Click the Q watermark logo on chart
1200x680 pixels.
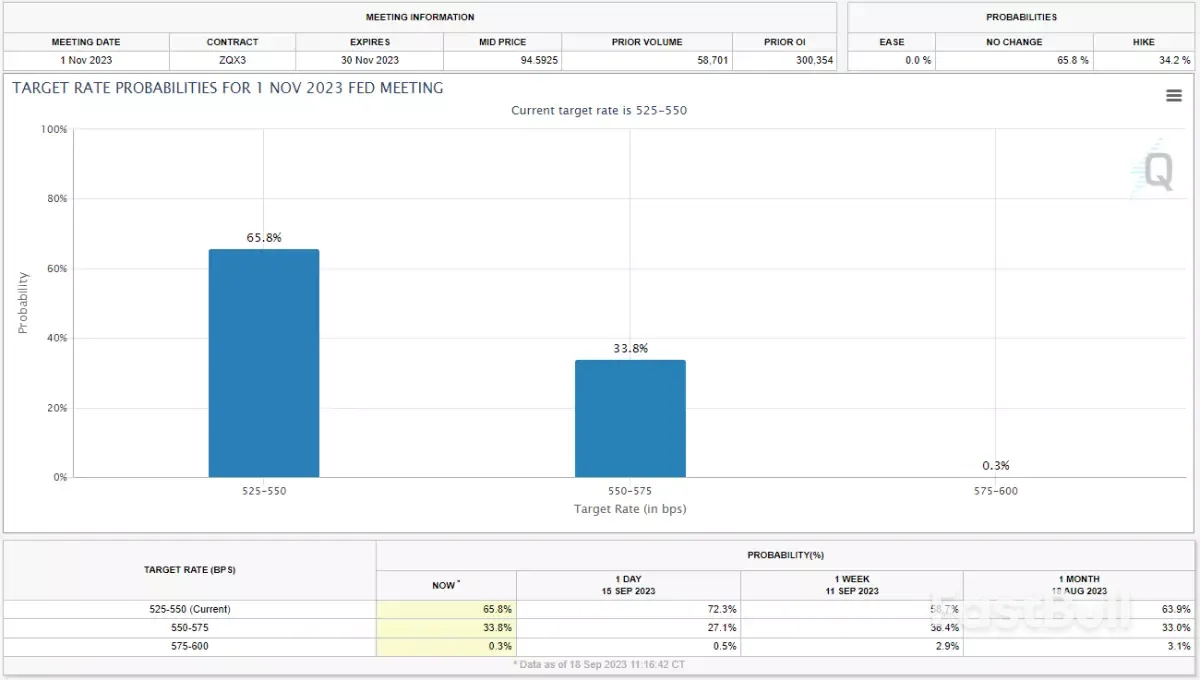click(1158, 171)
